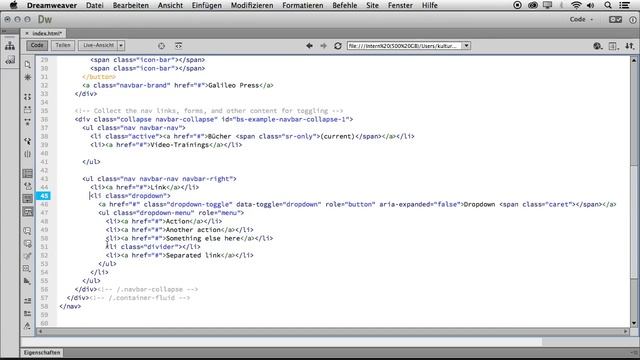Click Remove Comment icon

(x=28, y=244)
